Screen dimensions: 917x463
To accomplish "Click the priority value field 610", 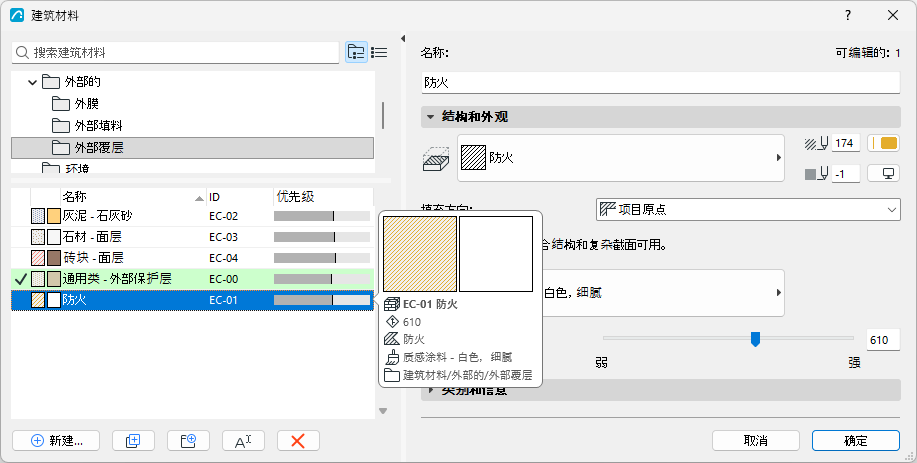I will click(883, 340).
